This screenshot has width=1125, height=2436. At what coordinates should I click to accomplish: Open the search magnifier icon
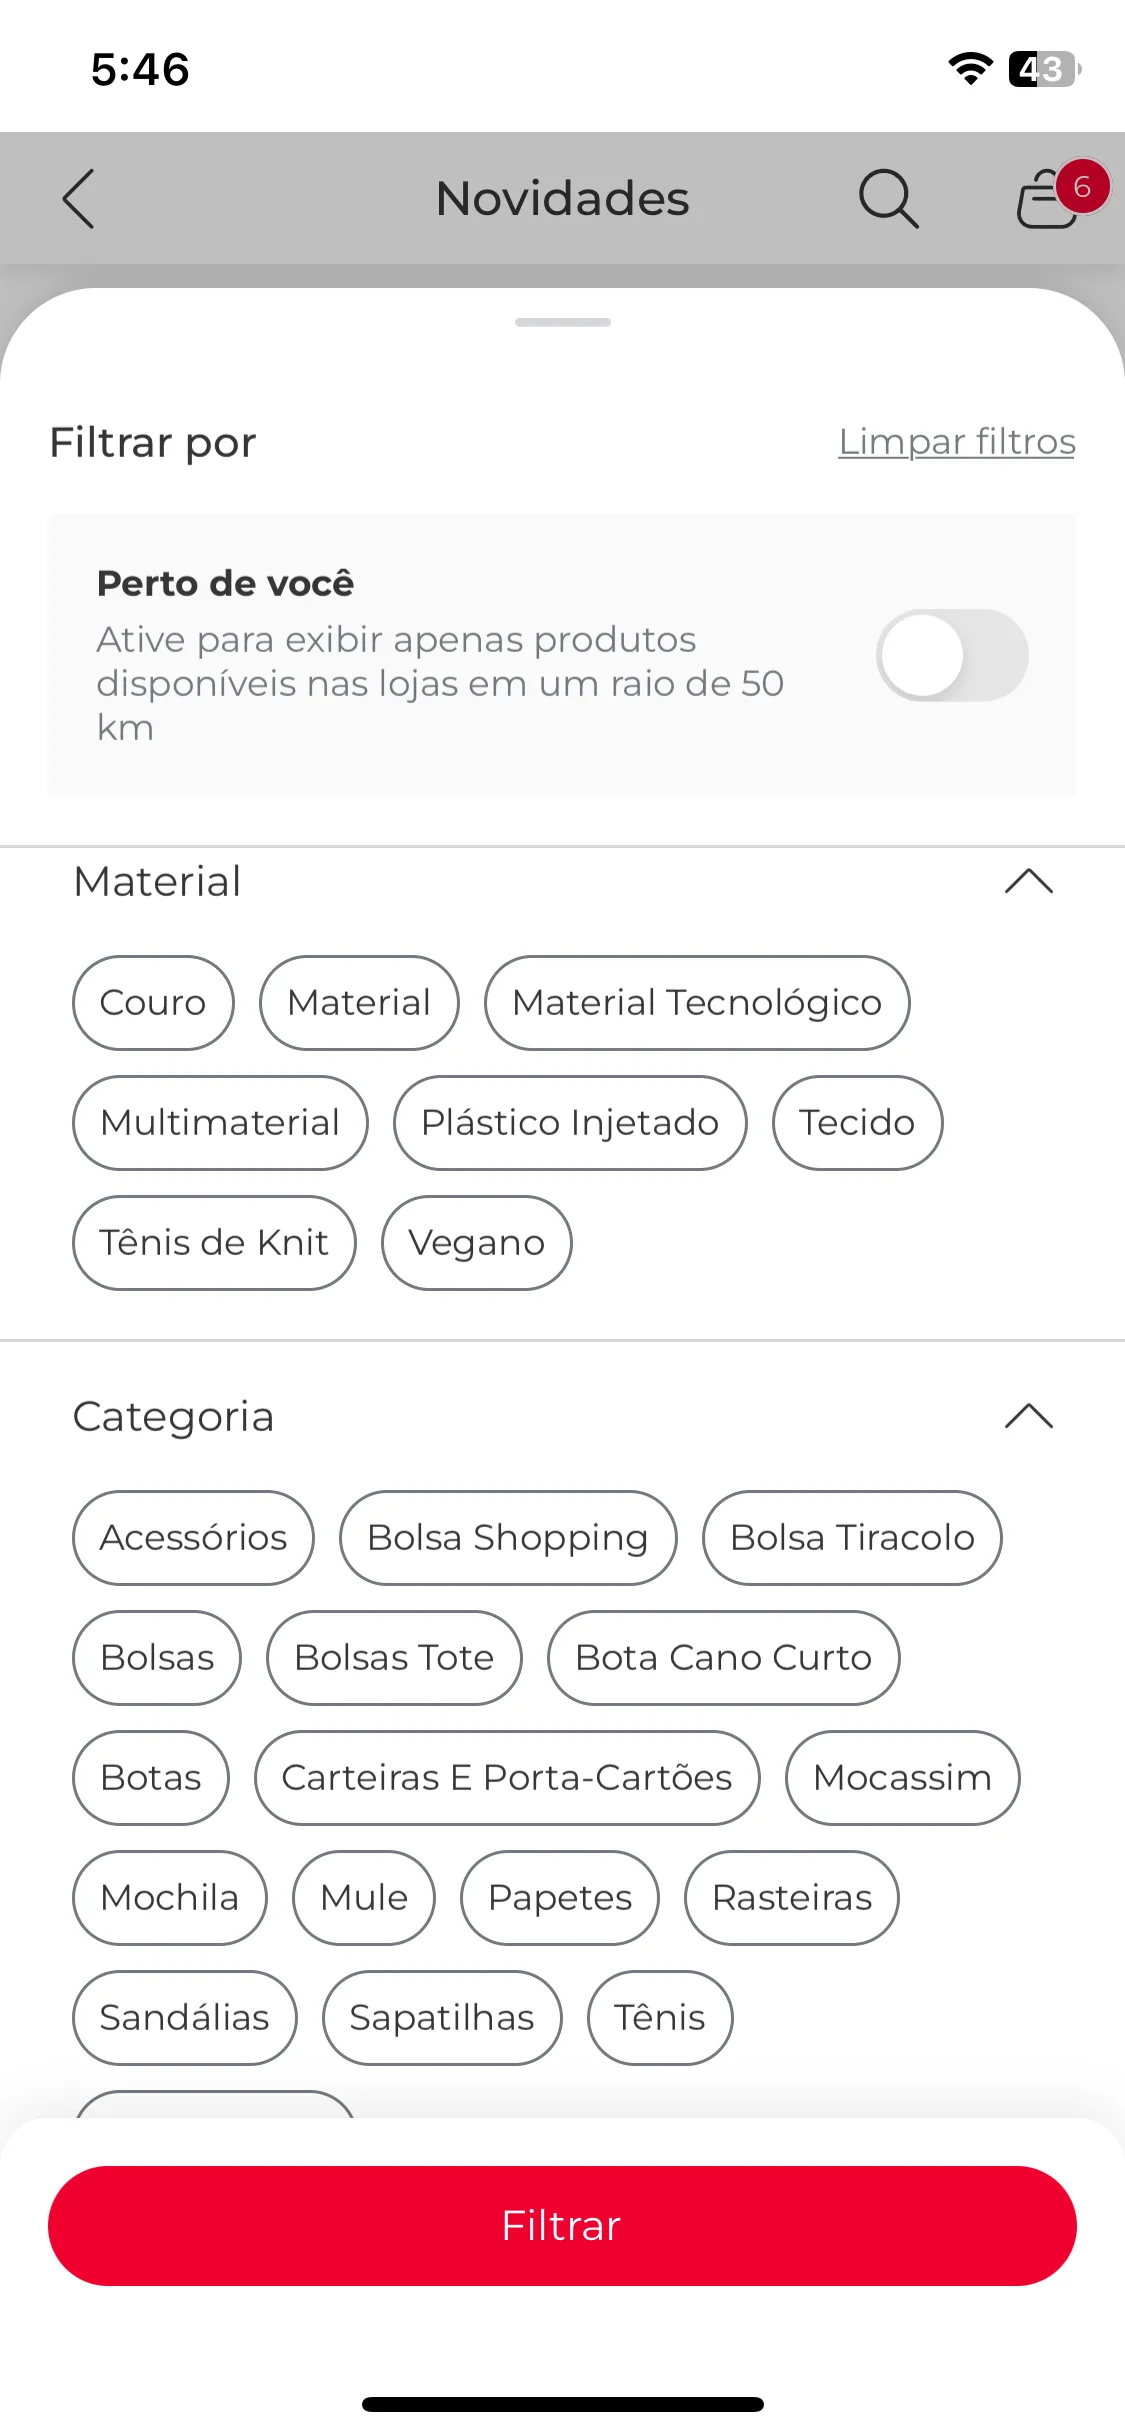888,198
